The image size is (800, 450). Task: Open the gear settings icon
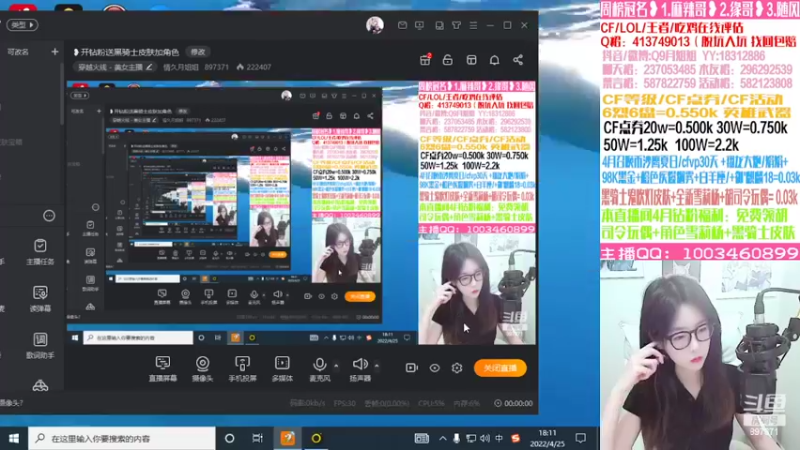(457, 368)
